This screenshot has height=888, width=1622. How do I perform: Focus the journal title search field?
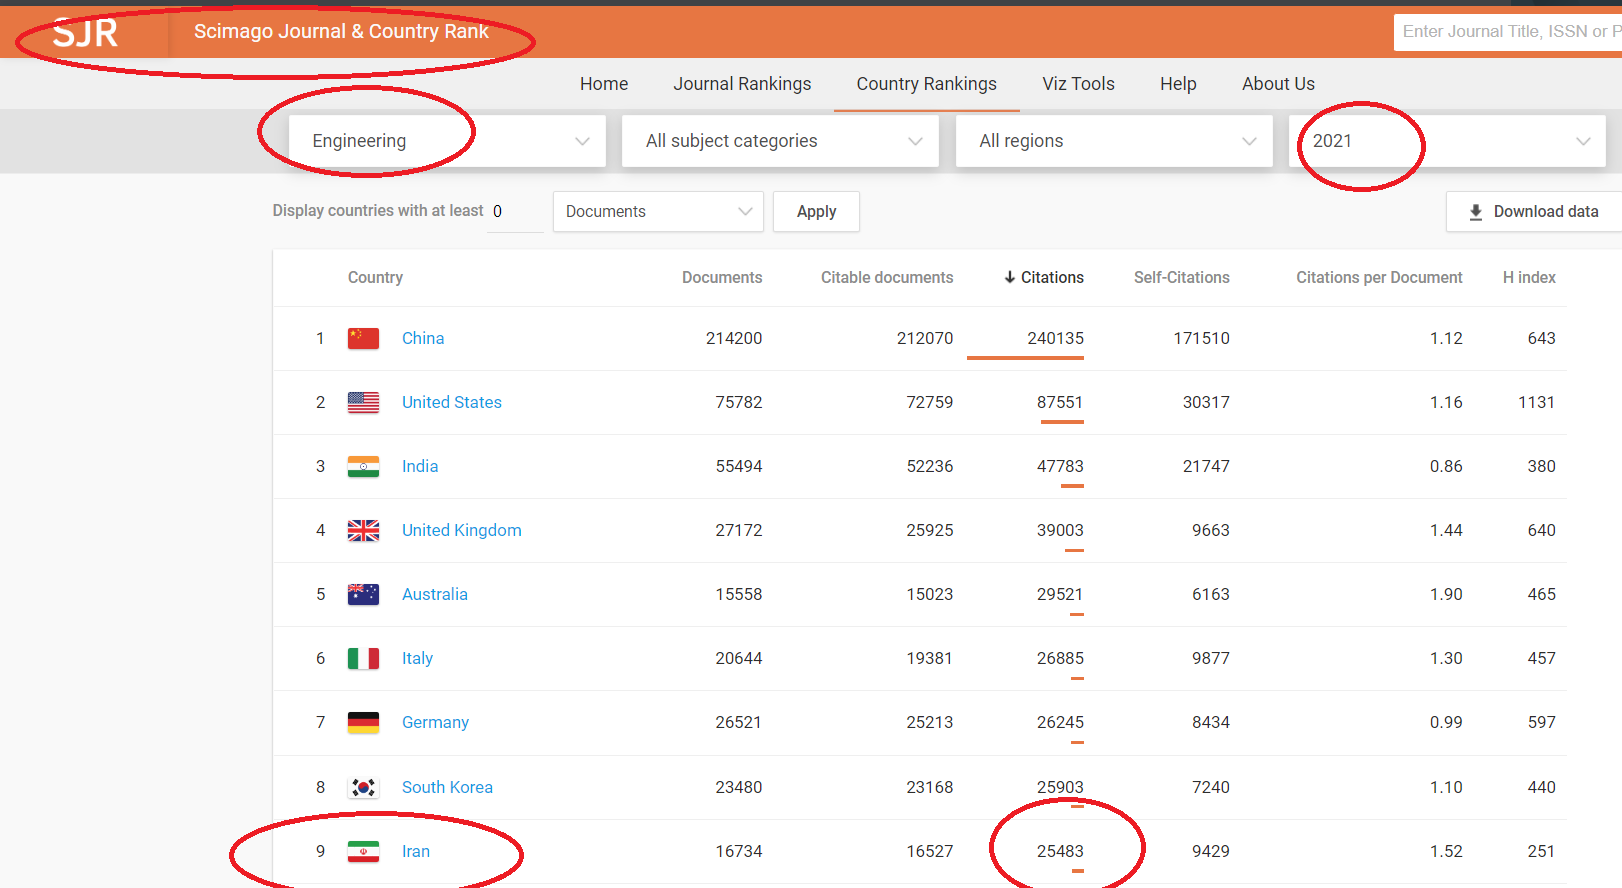pyautogui.click(x=1508, y=32)
